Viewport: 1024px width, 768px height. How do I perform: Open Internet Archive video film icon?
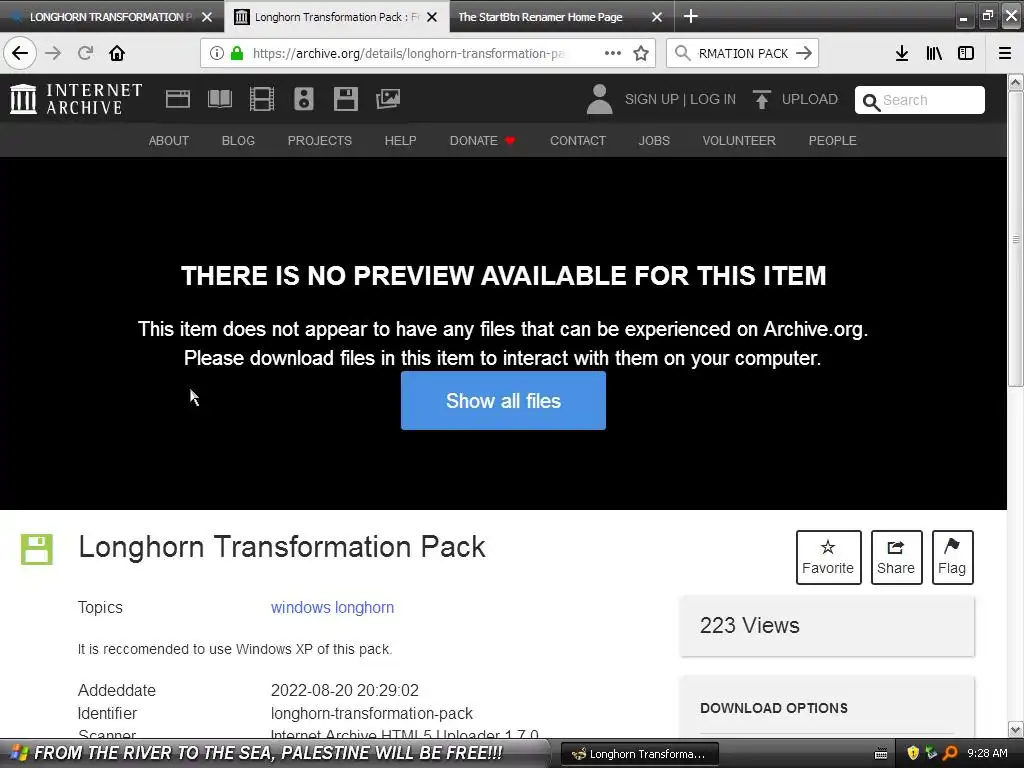(x=262, y=99)
